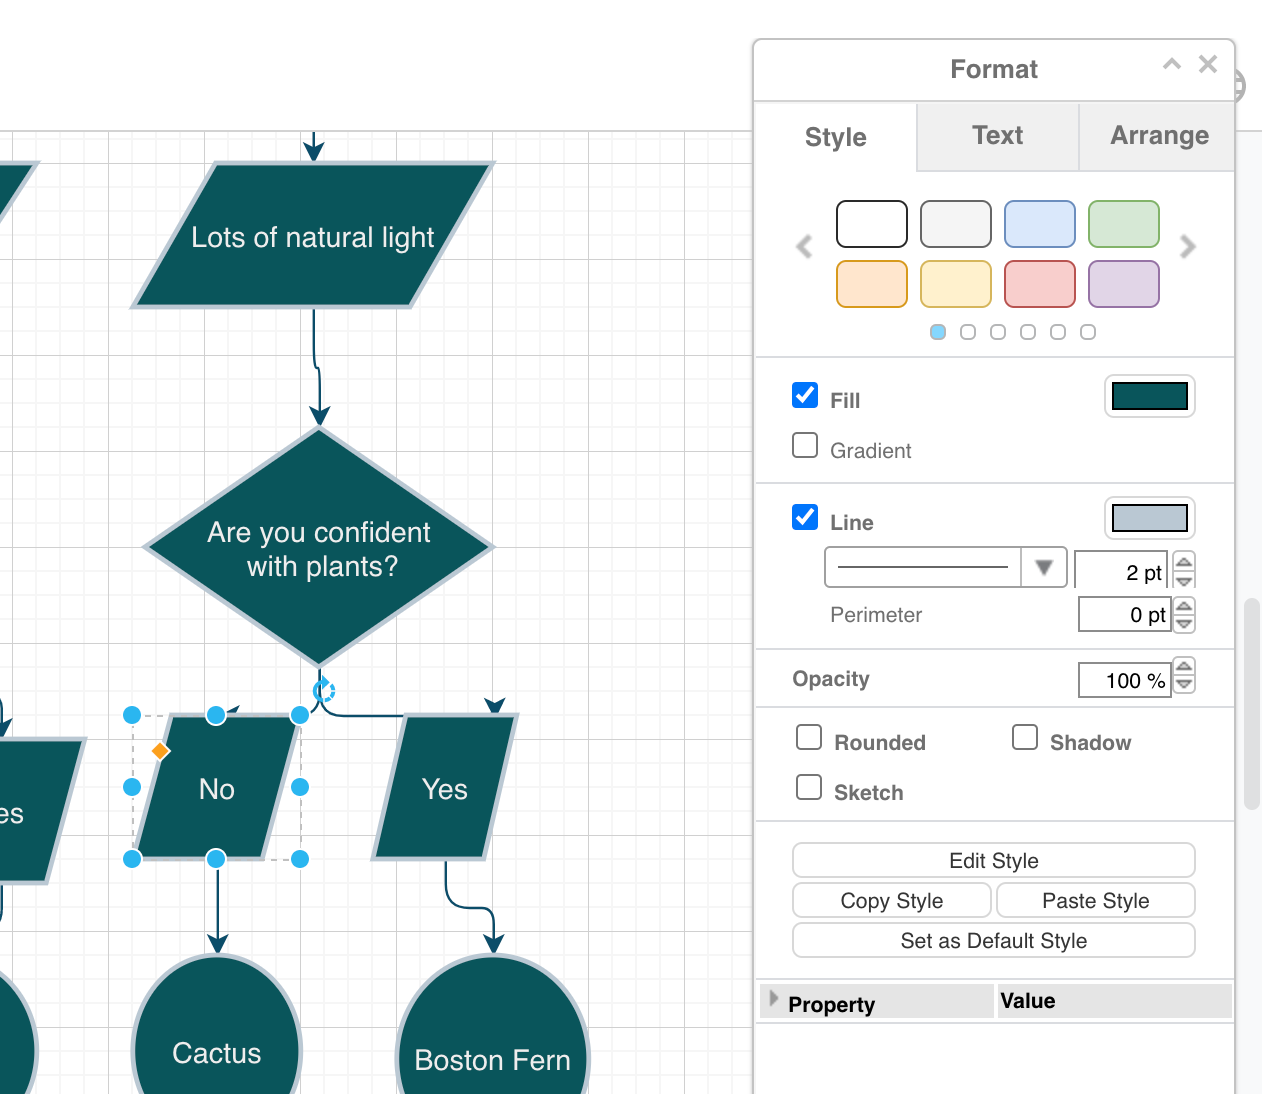Click the right arrow to view more style presets

[x=1189, y=246]
